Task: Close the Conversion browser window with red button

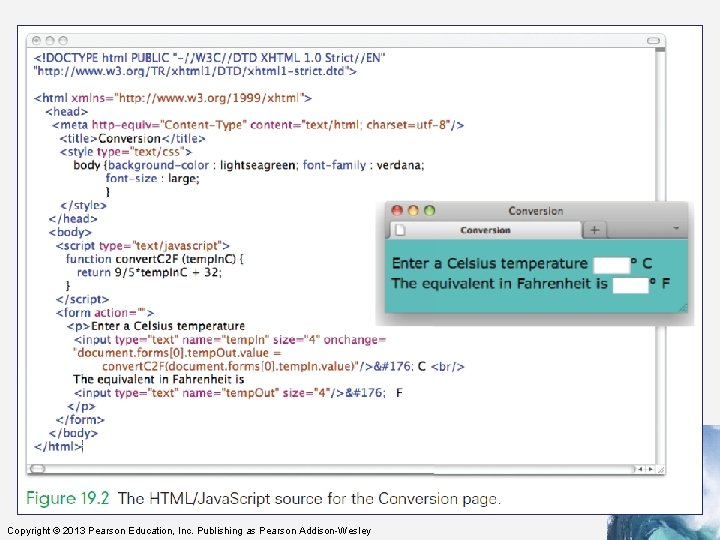Action: (x=397, y=211)
